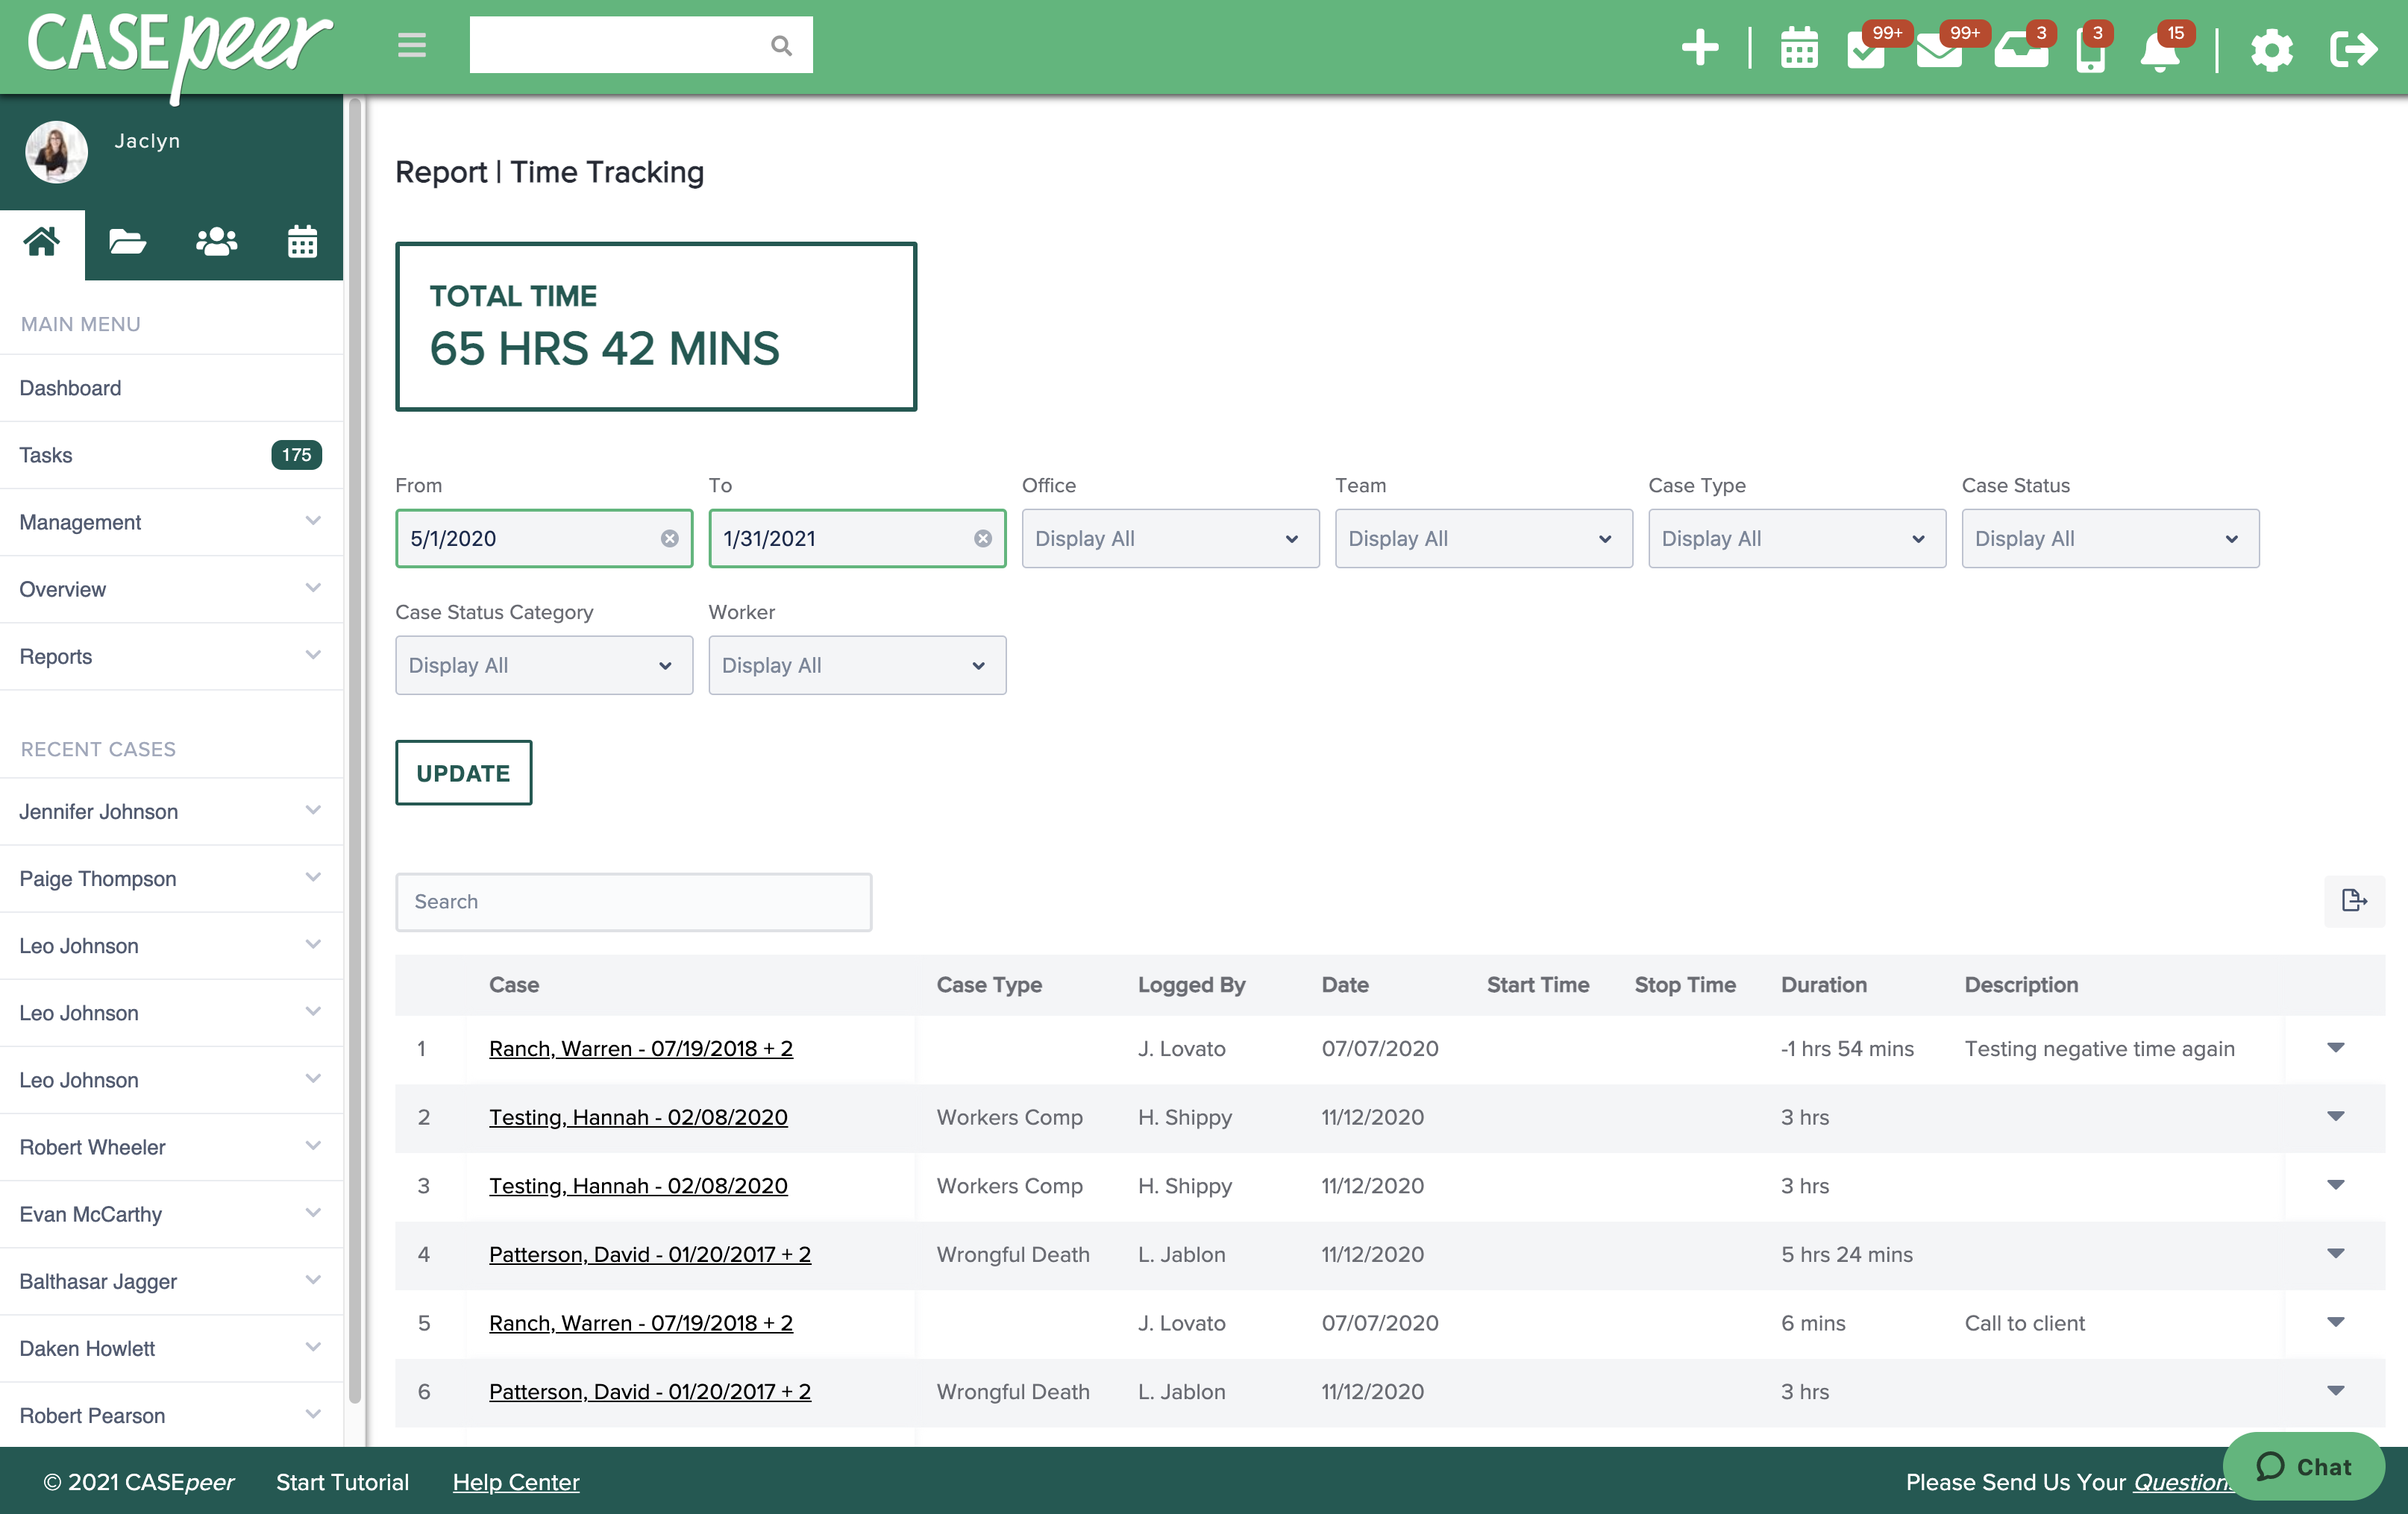Select the cases folder icon in sidebar
2408x1514 pixels.
[x=128, y=242]
